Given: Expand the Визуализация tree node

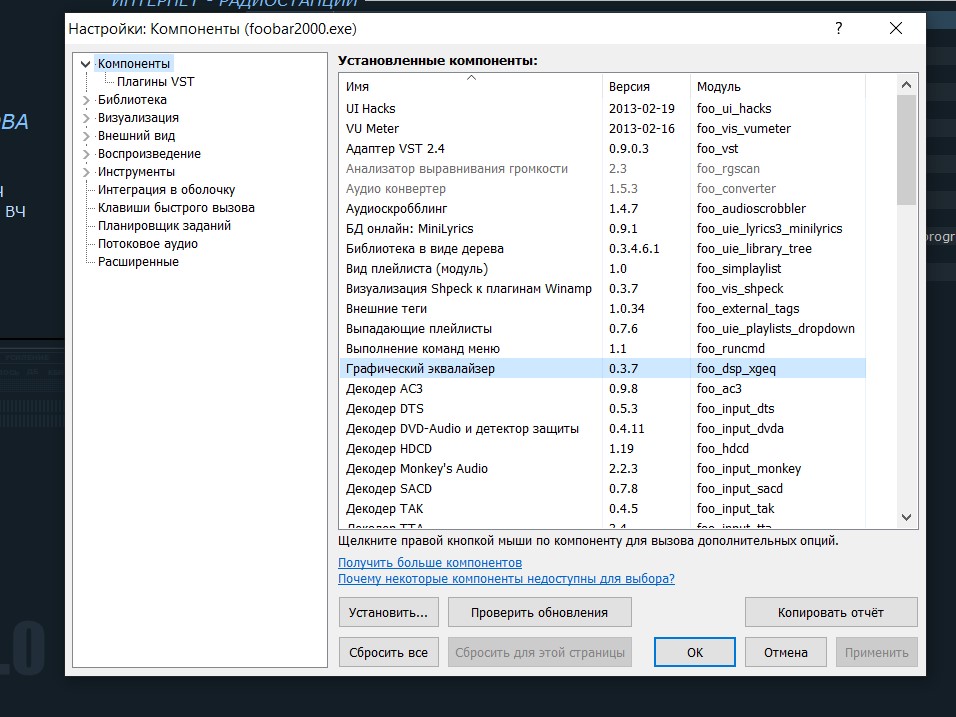Looking at the screenshot, I should click(x=86, y=118).
